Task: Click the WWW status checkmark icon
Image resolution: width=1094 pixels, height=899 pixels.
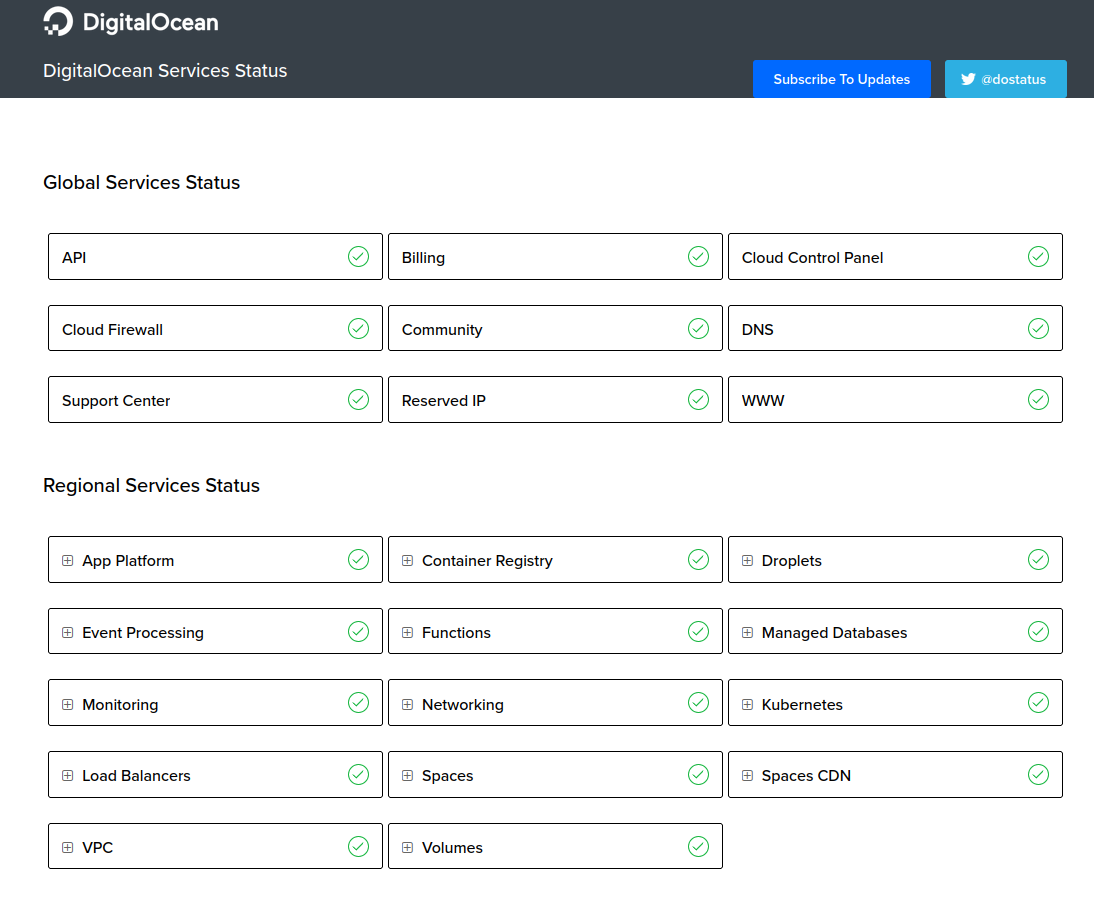Action: (1037, 400)
